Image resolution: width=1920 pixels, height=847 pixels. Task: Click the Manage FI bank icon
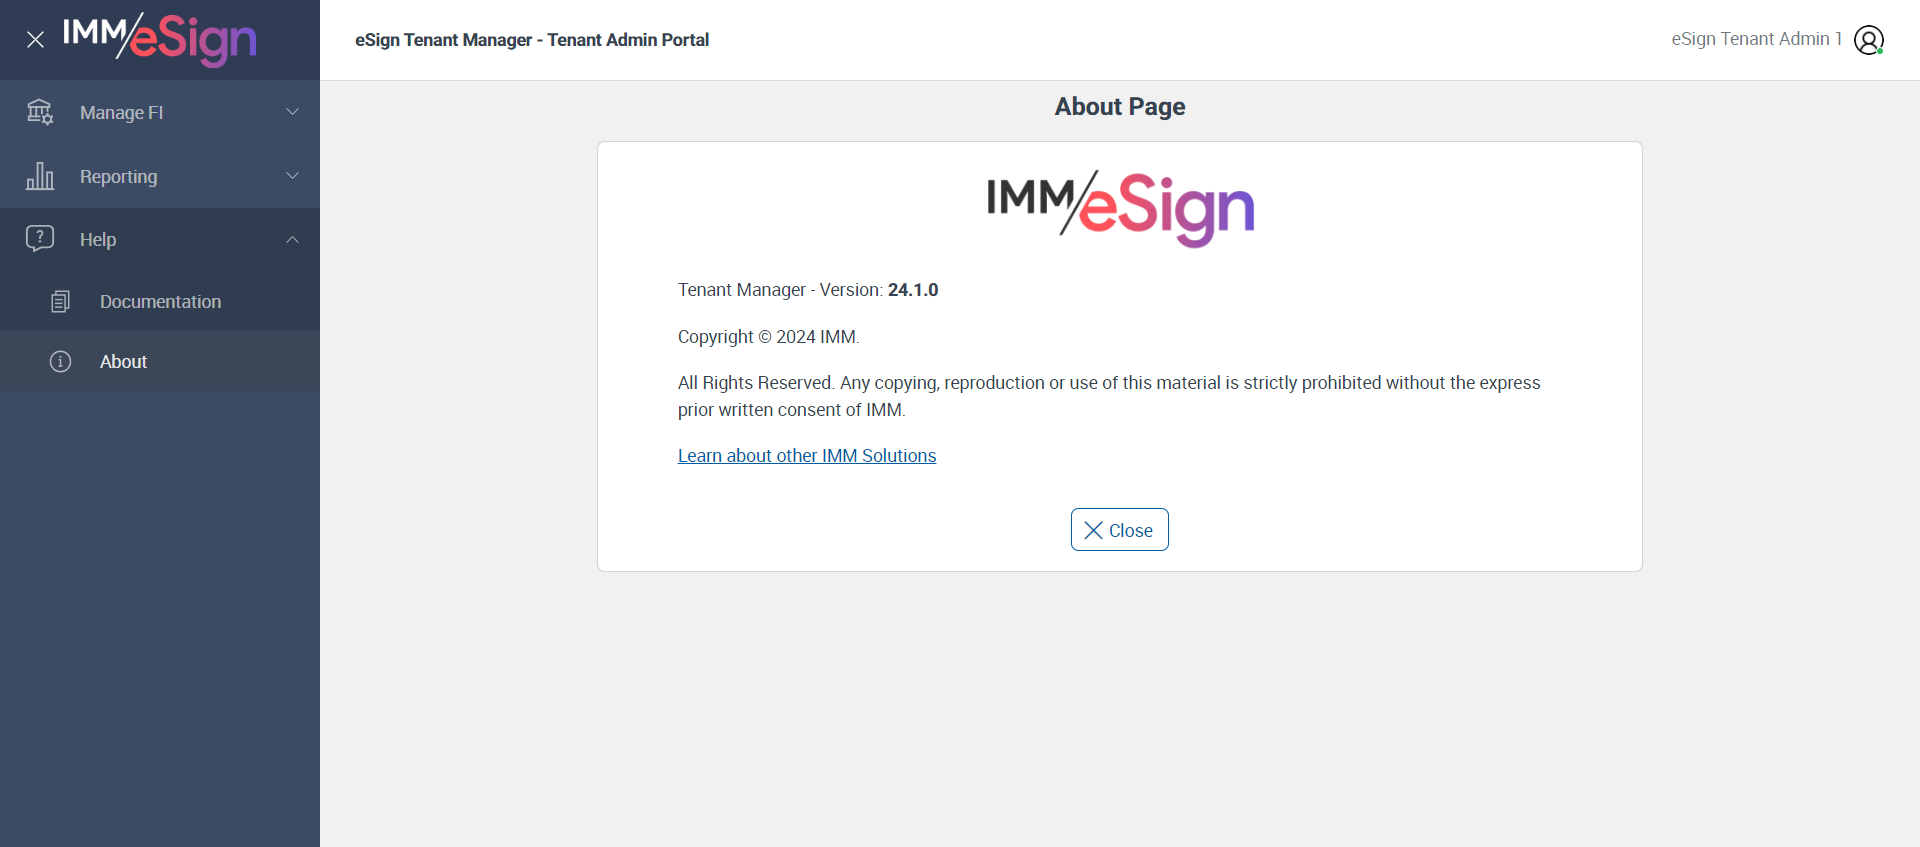click(x=40, y=112)
